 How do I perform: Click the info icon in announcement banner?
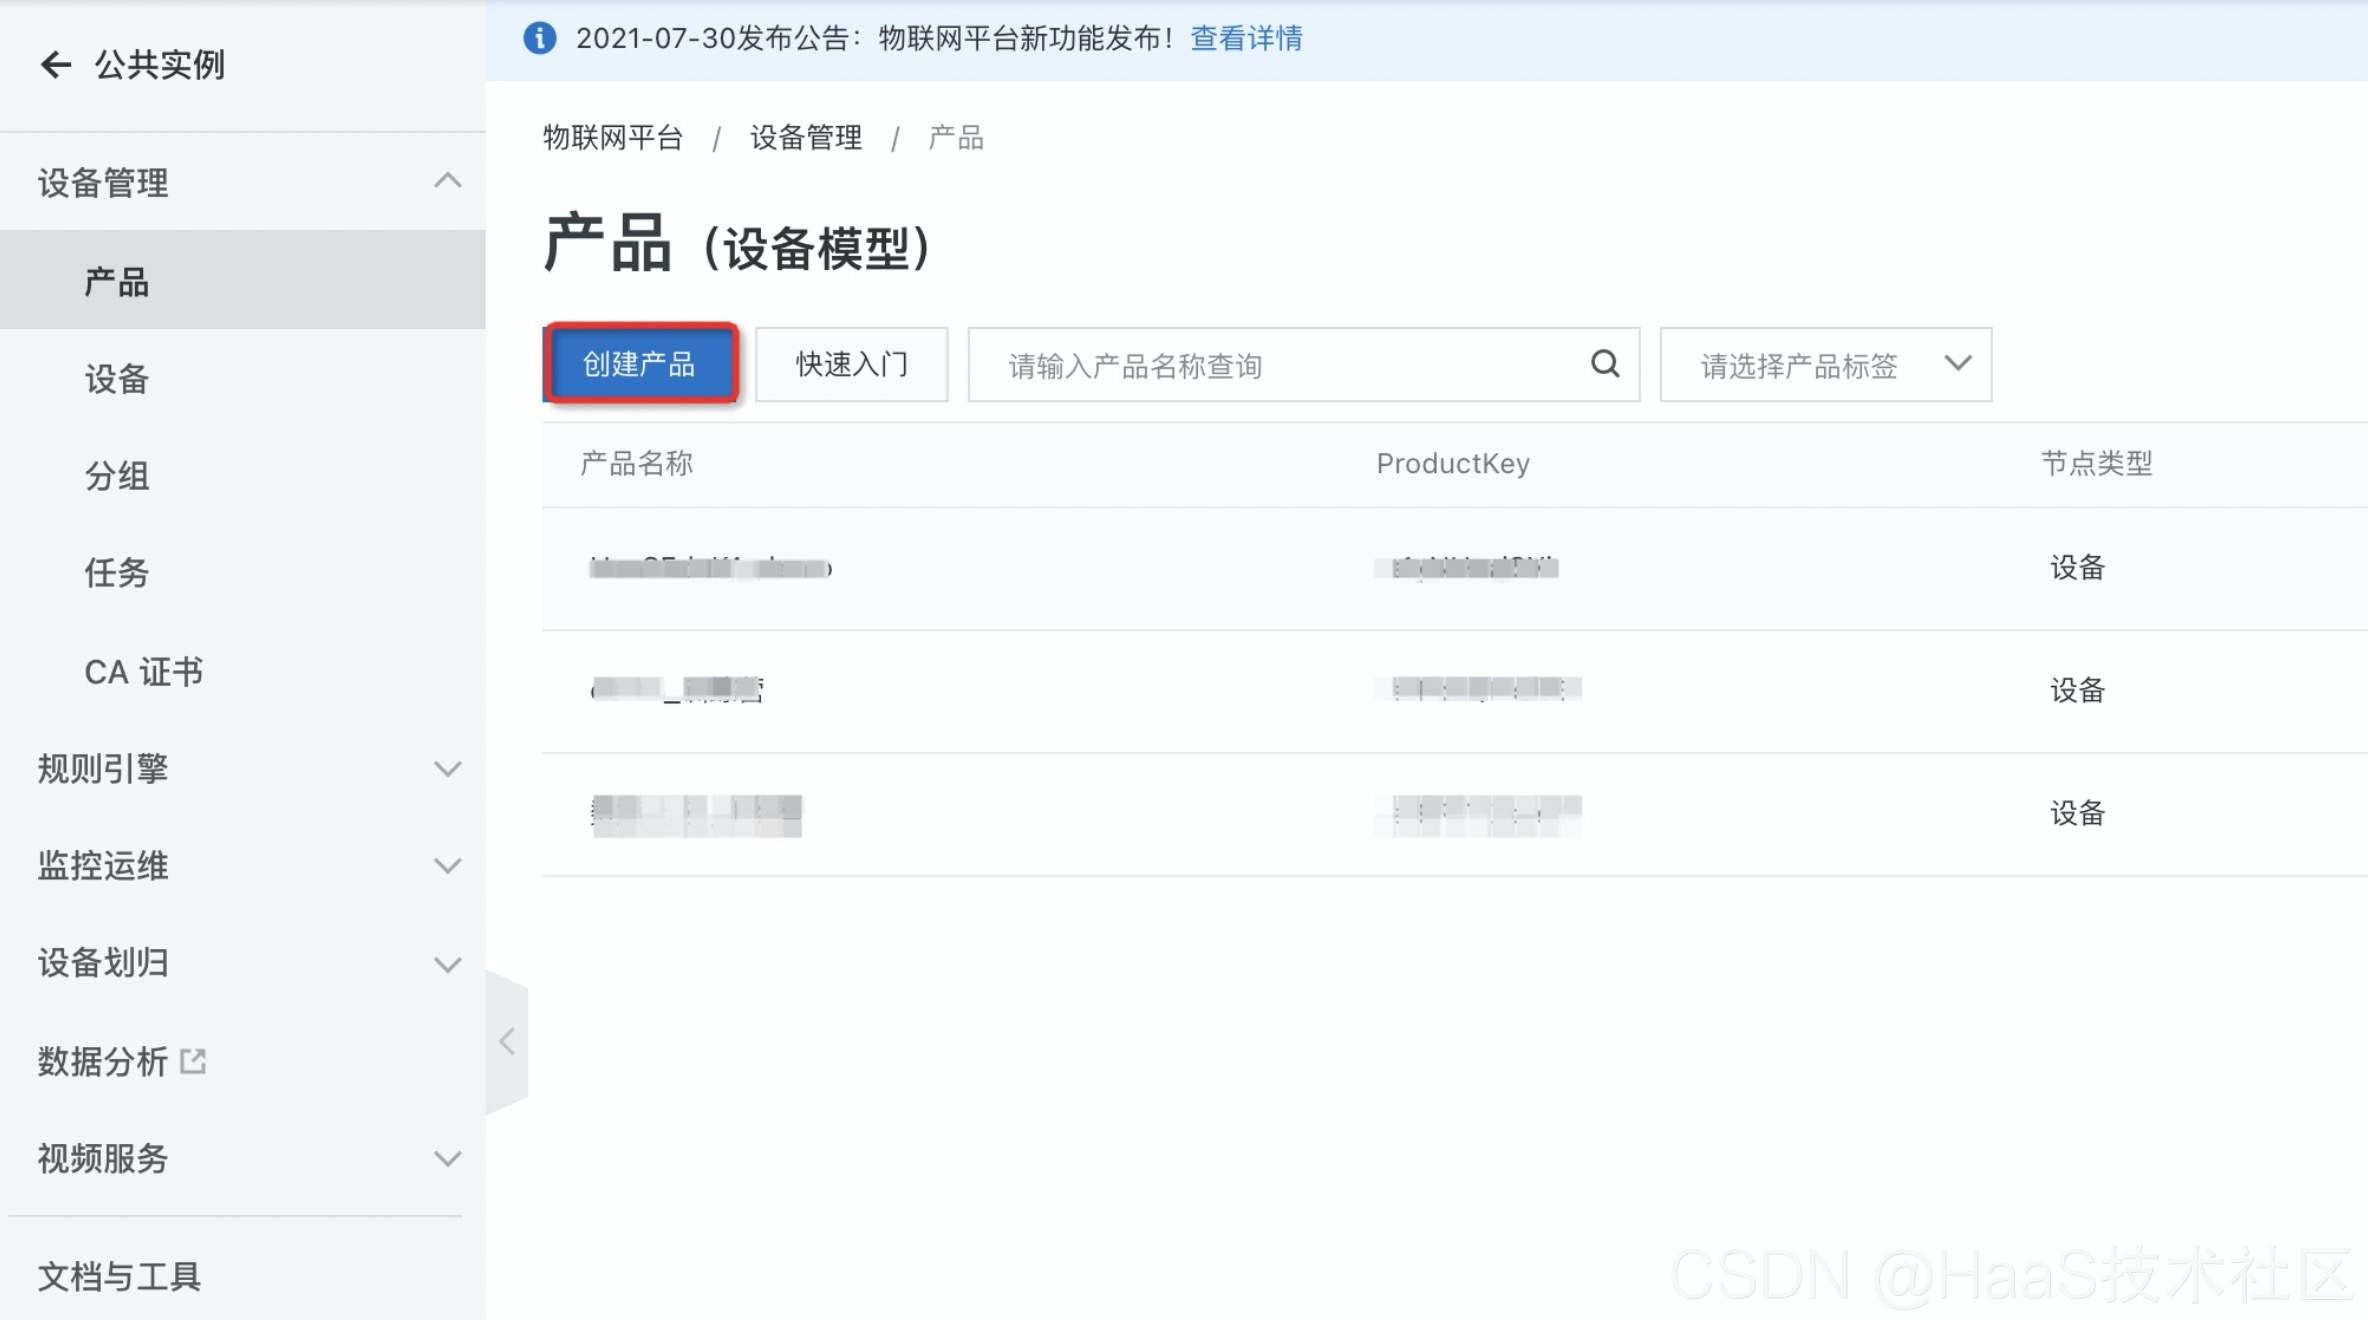coord(540,39)
